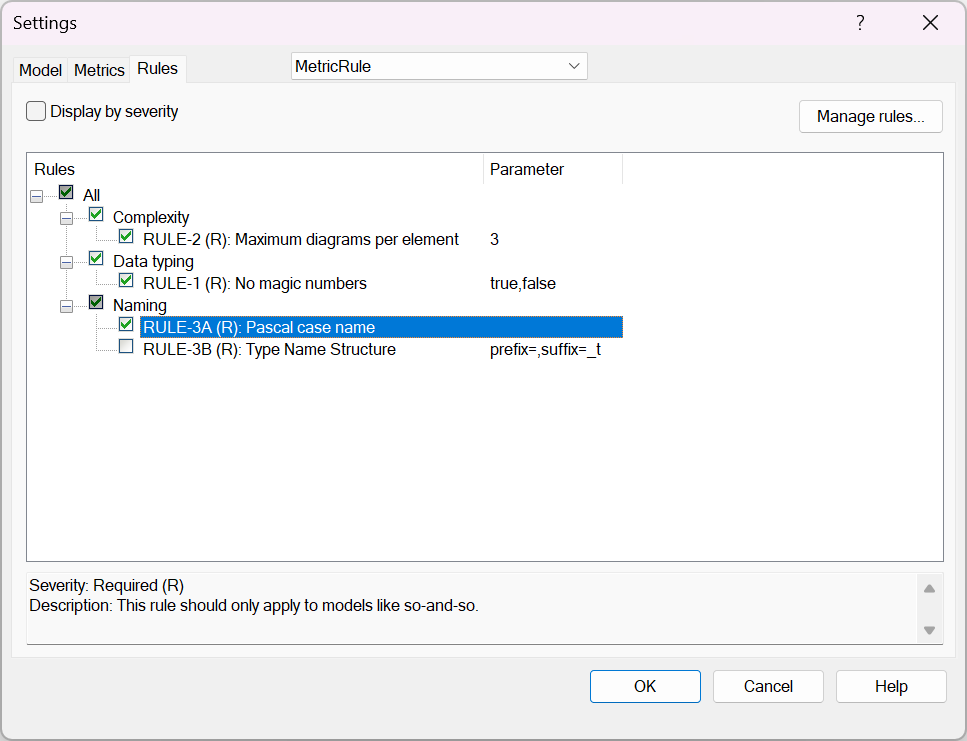This screenshot has width=967, height=741.
Task: Collapse the Data typing group
Action: click(66, 262)
